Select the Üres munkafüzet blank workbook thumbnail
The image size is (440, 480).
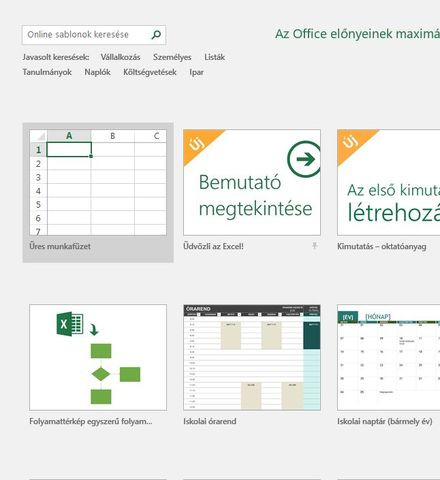pyautogui.click(x=98, y=182)
